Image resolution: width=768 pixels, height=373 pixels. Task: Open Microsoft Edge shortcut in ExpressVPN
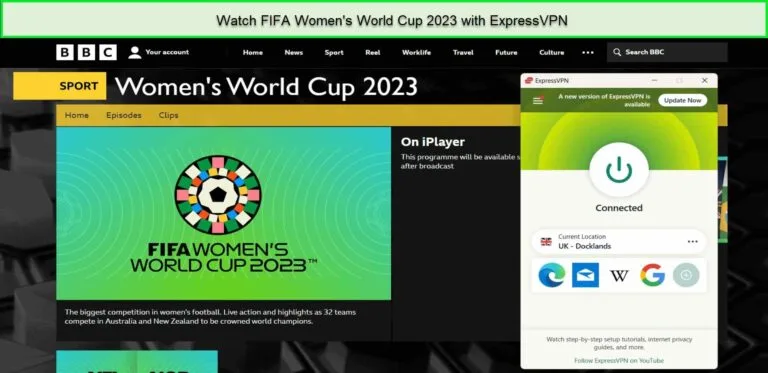552,275
